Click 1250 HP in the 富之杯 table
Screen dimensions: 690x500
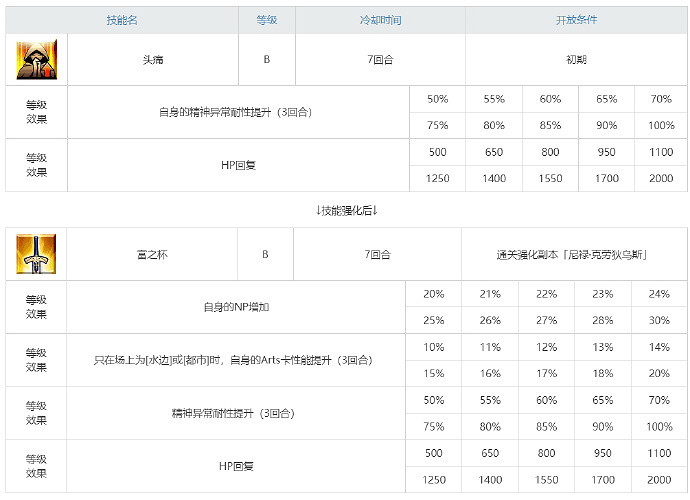point(434,480)
